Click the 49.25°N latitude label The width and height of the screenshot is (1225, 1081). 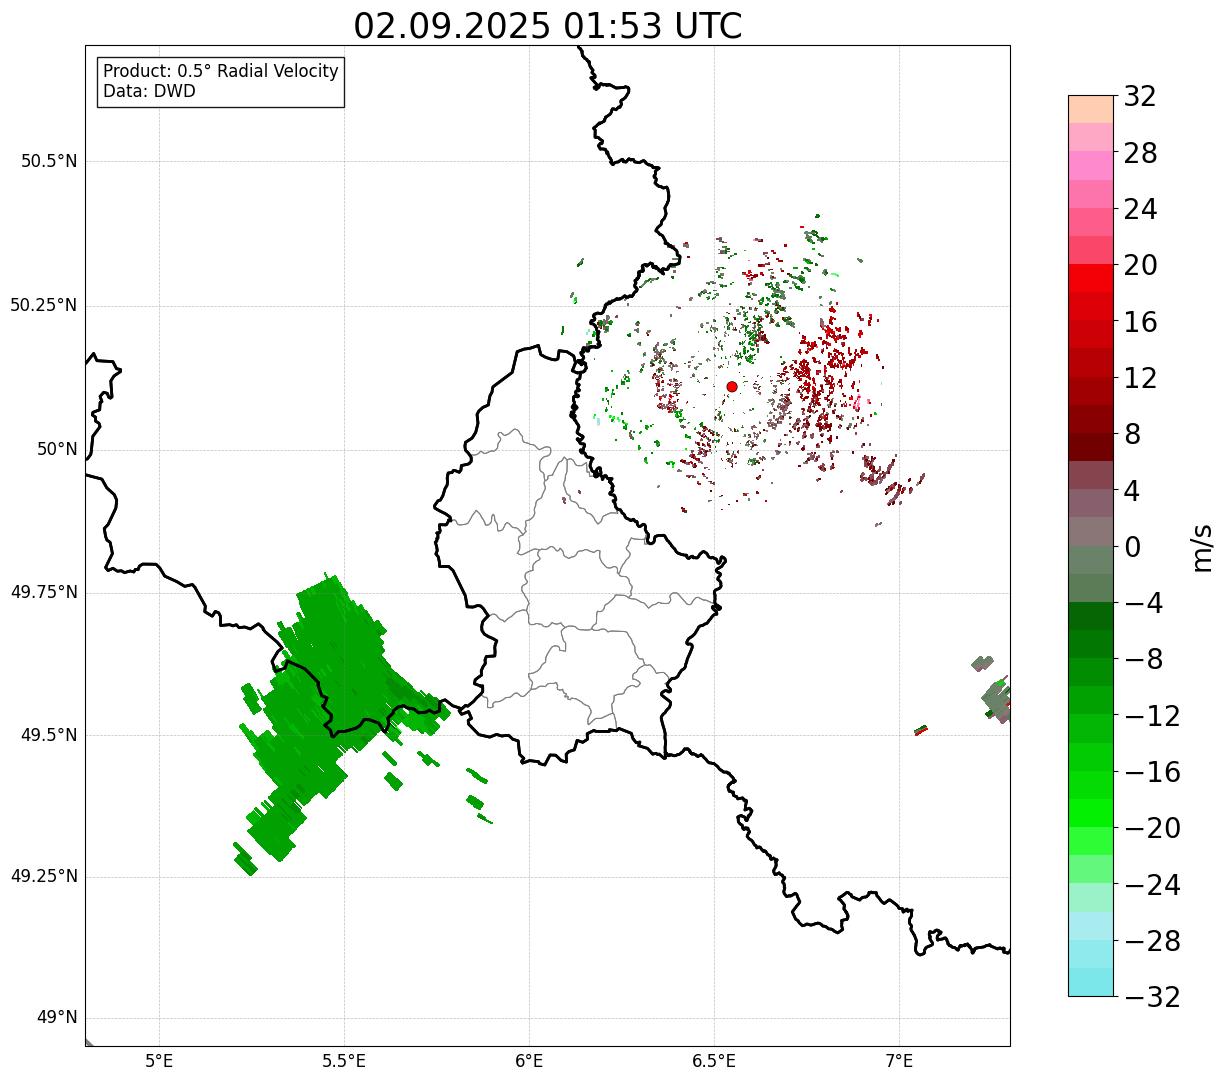coord(44,876)
